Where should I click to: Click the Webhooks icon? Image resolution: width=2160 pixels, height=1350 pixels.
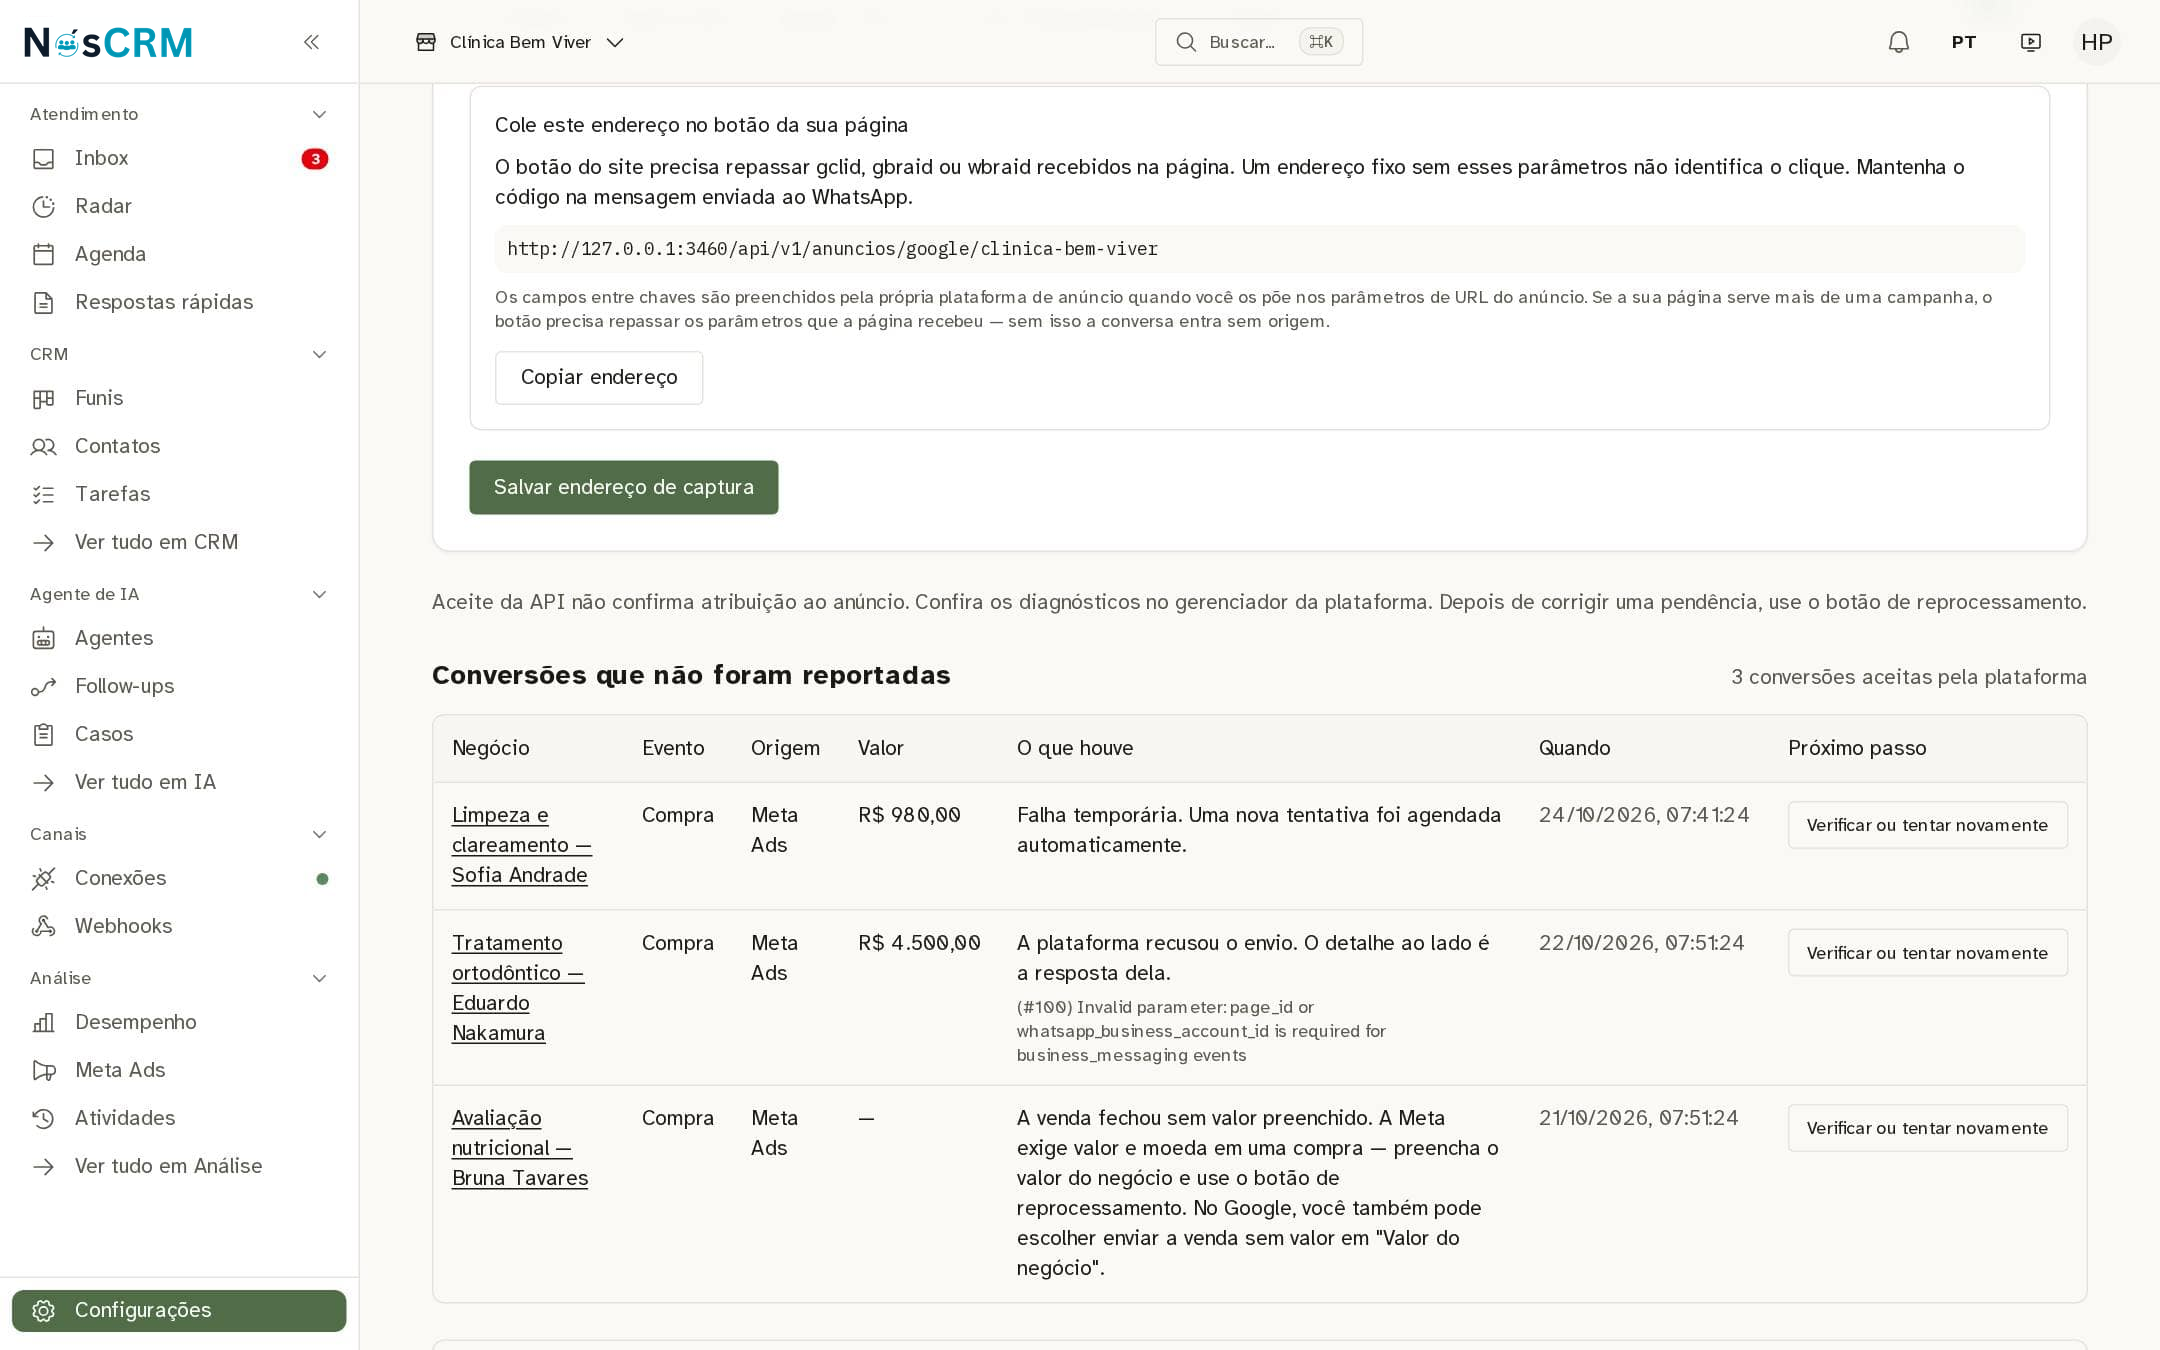pyautogui.click(x=43, y=926)
